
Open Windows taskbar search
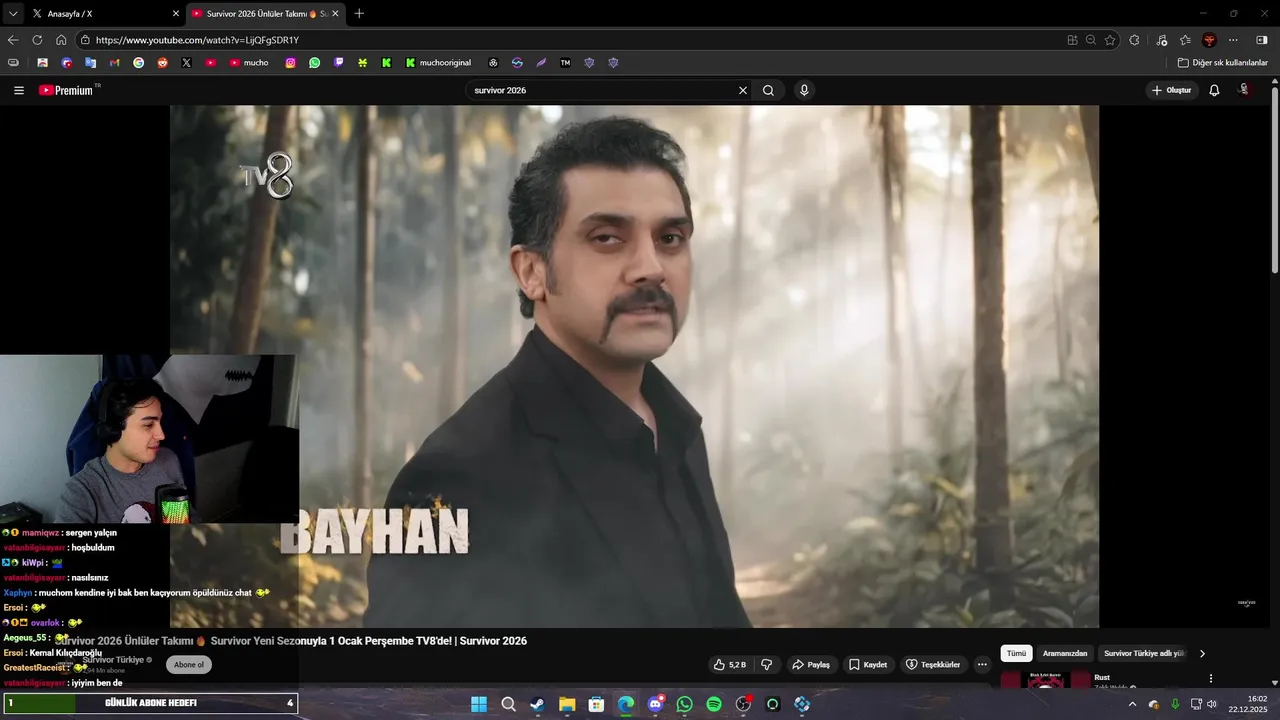tap(508, 704)
